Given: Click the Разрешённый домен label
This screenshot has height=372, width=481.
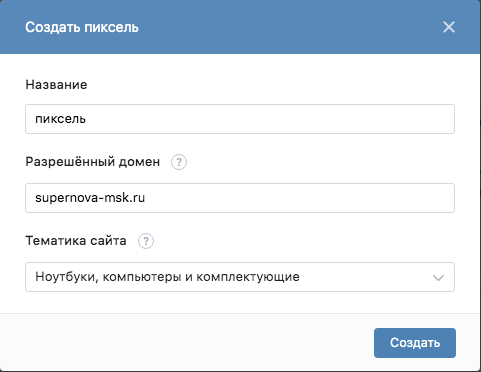Looking at the screenshot, I should click(x=93, y=162).
